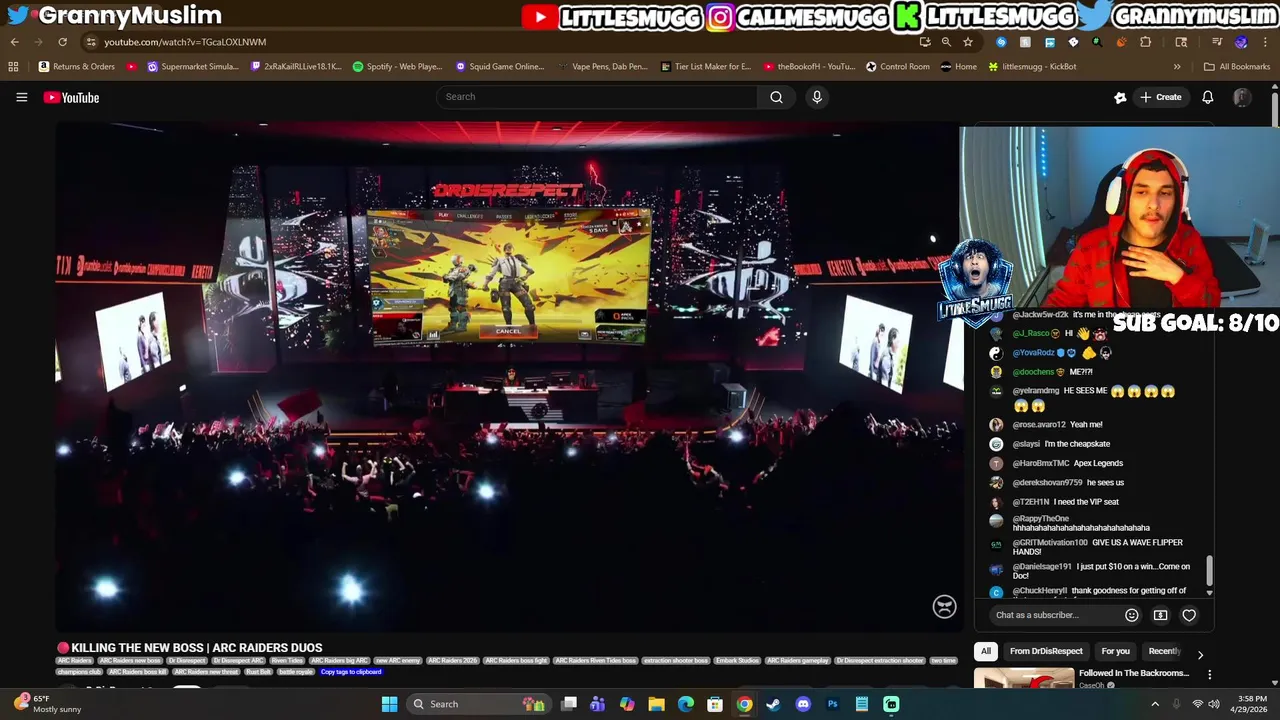Select the For you chip
The image size is (1280, 720).
coord(1115,651)
